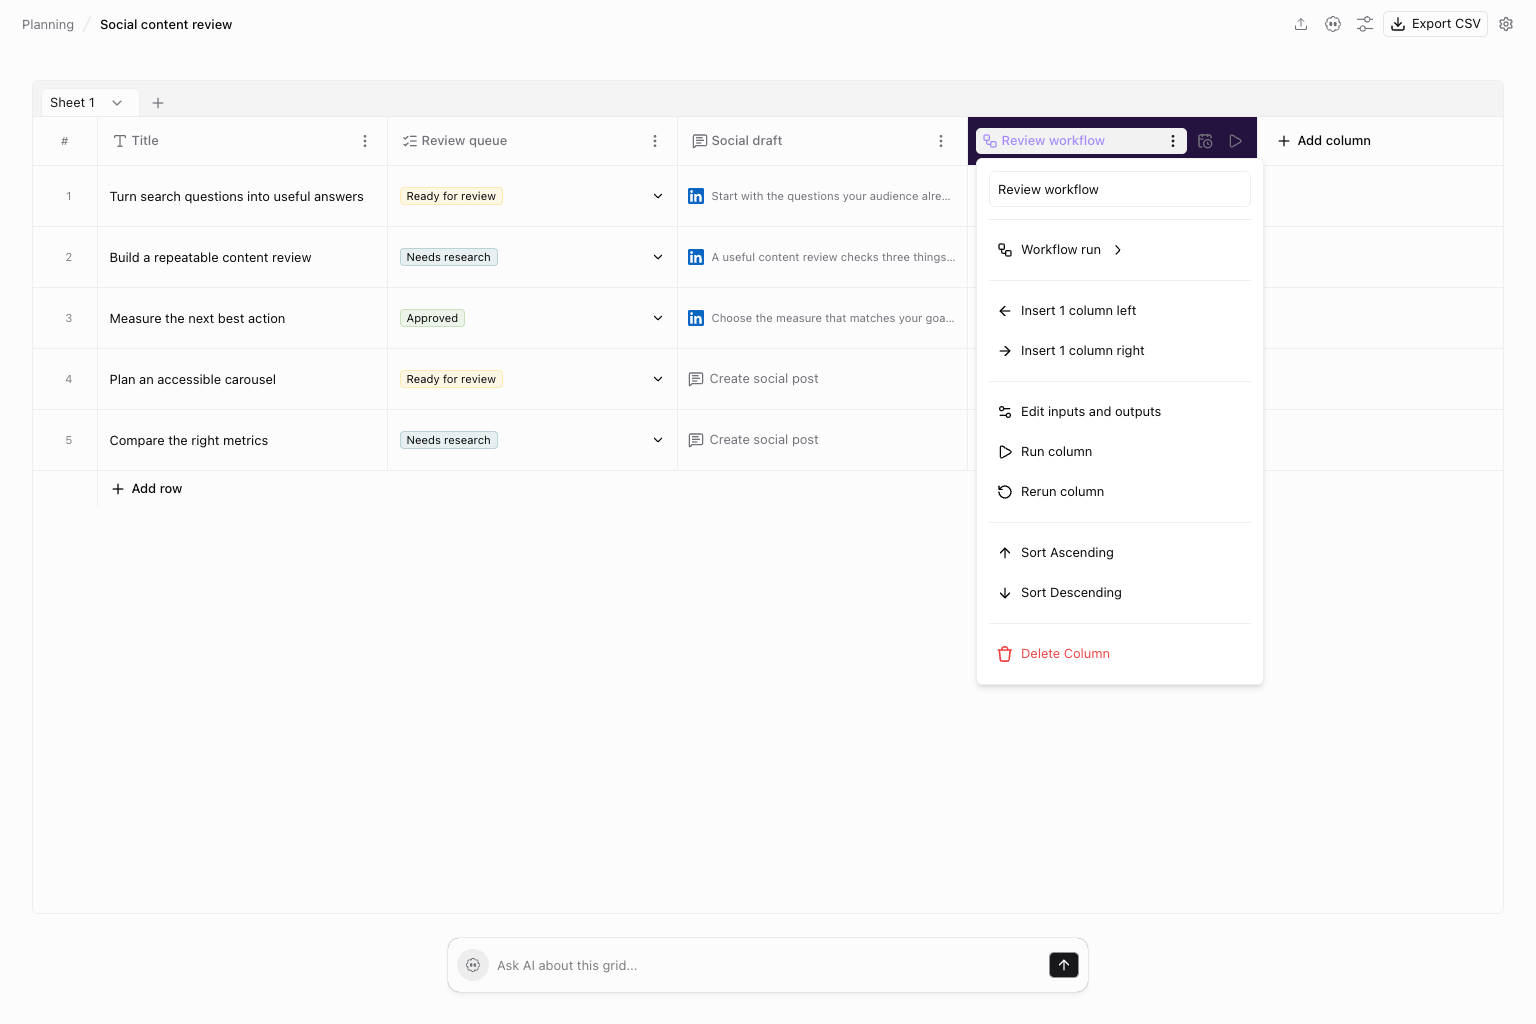
Task: Open Social draft column options menu
Action: point(941,141)
